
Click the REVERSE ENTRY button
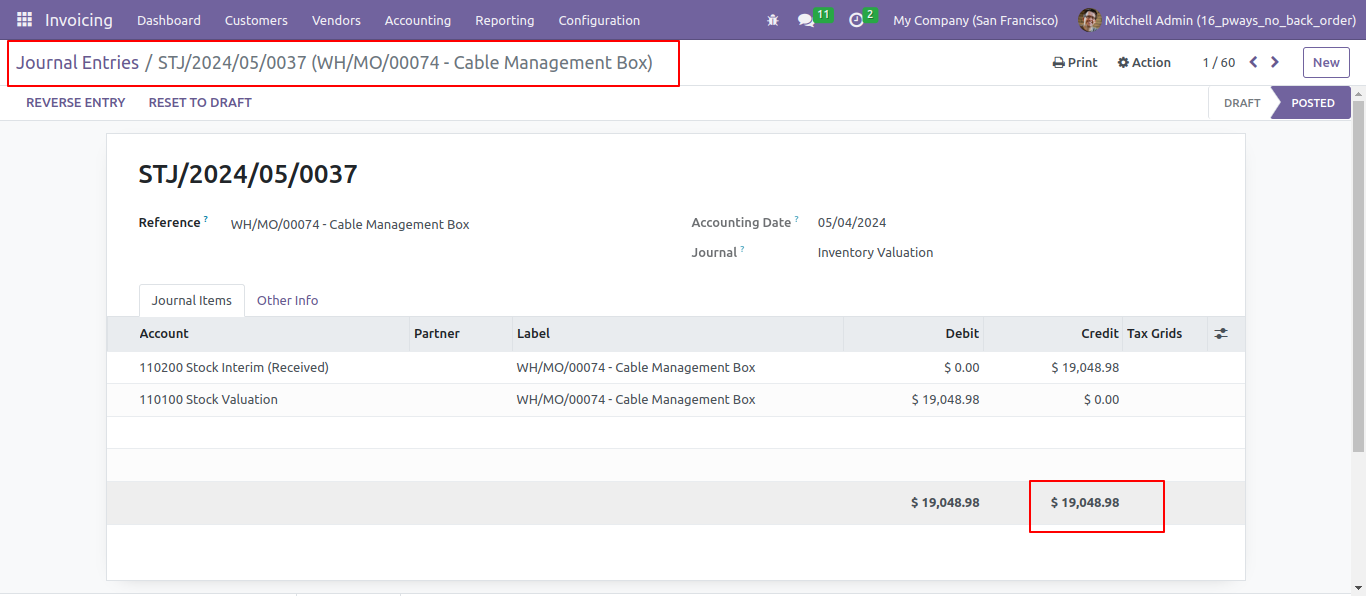(76, 103)
